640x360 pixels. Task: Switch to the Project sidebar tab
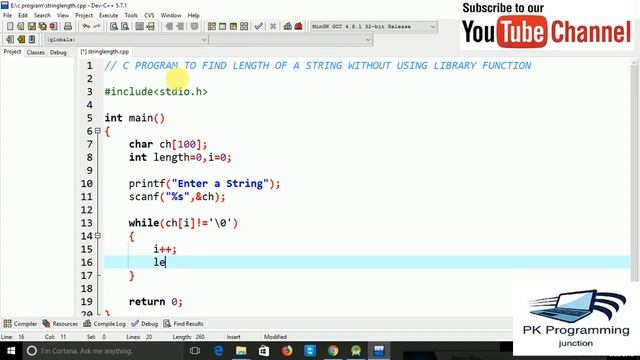tap(12, 52)
